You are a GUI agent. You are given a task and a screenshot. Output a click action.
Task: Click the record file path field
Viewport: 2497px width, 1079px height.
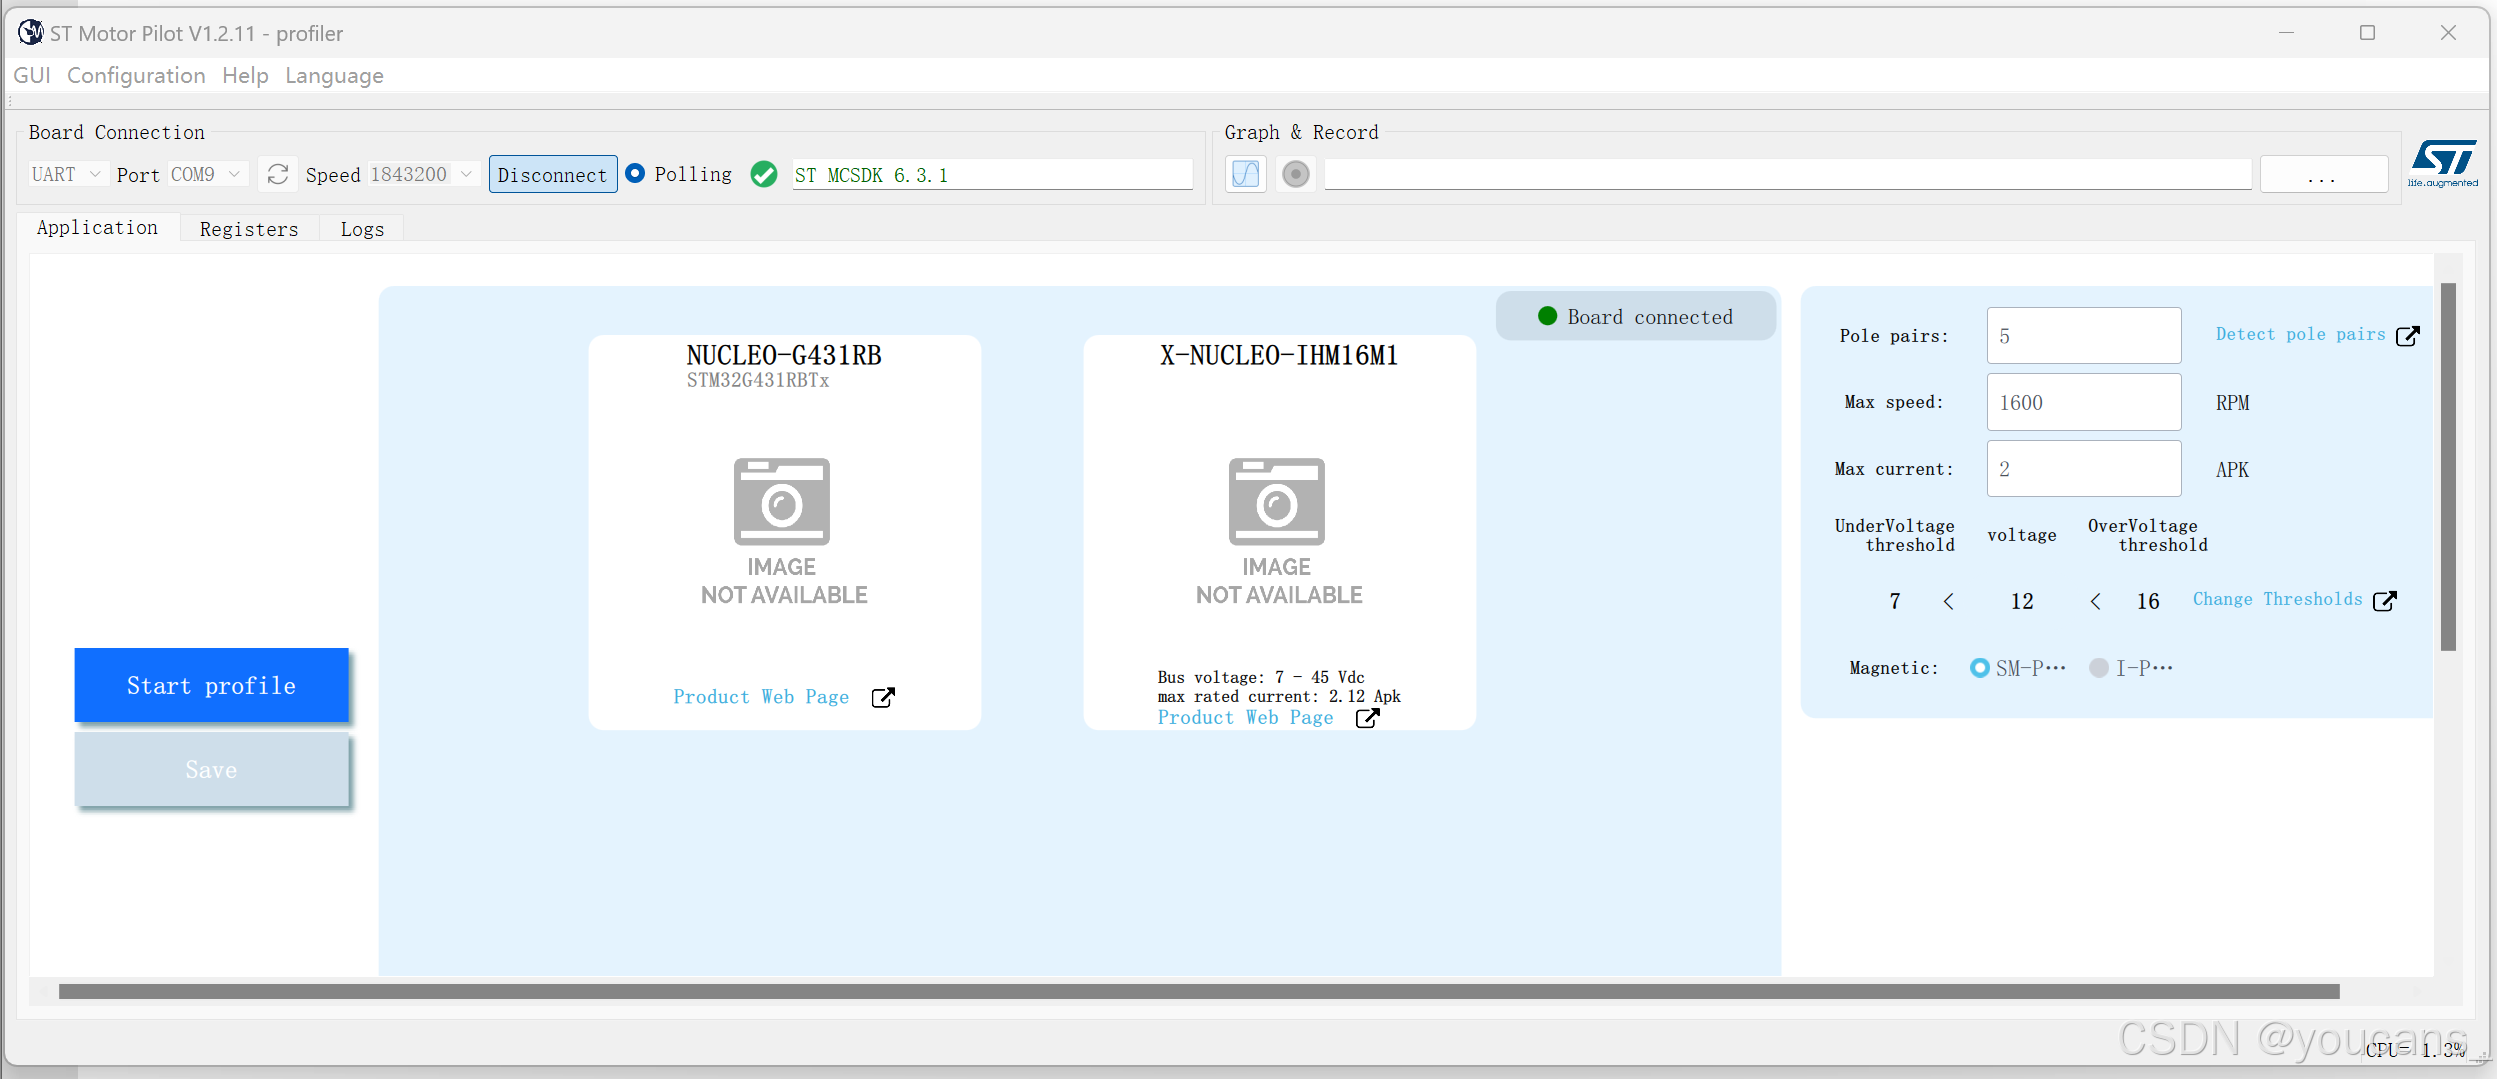1788,174
